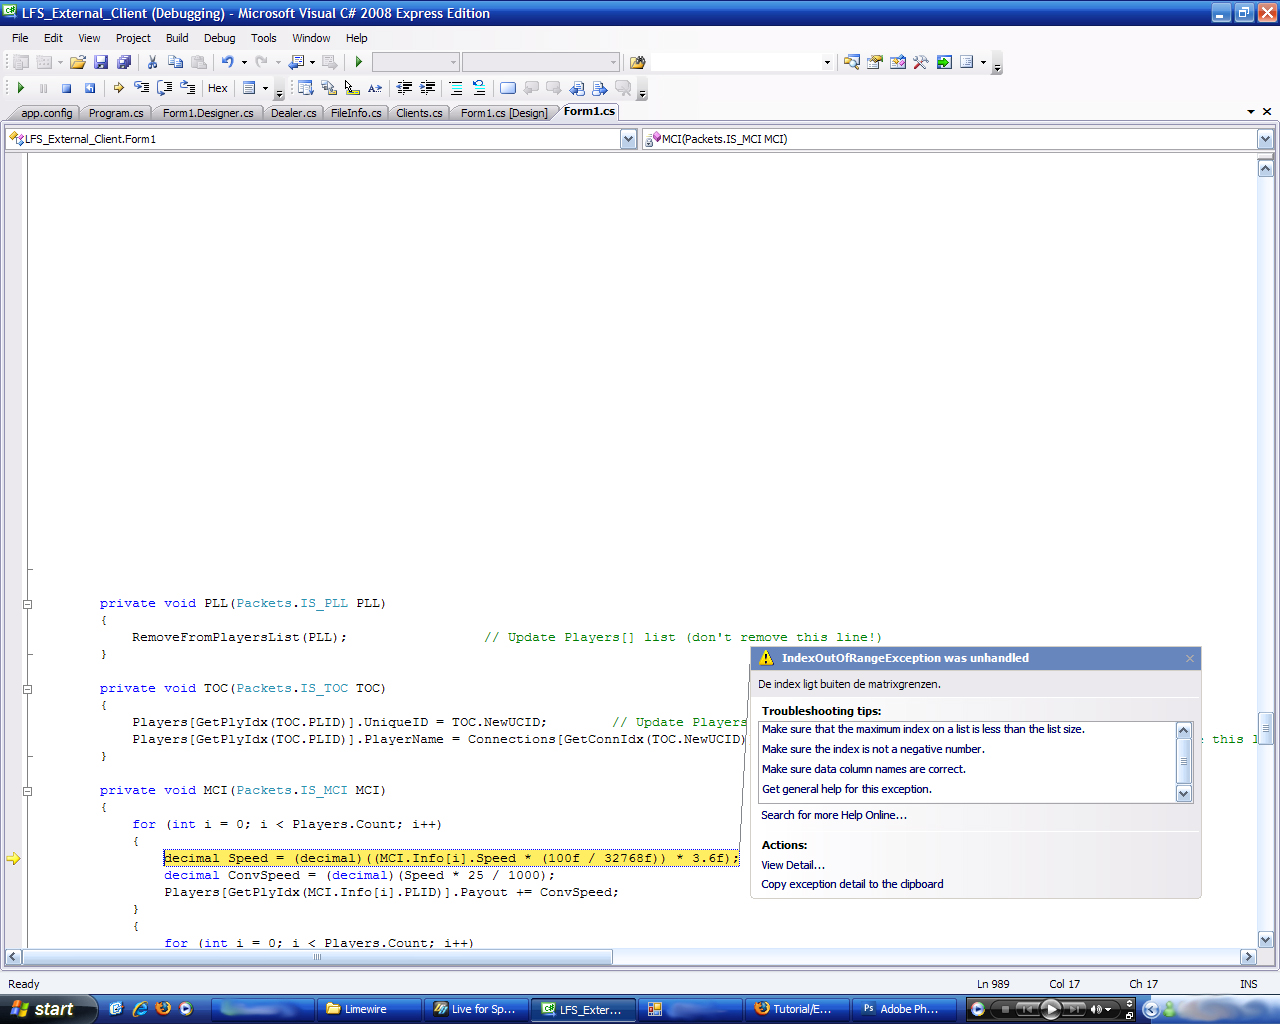Switch to the Form1.Designer.cs tab

pyautogui.click(x=208, y=113)
